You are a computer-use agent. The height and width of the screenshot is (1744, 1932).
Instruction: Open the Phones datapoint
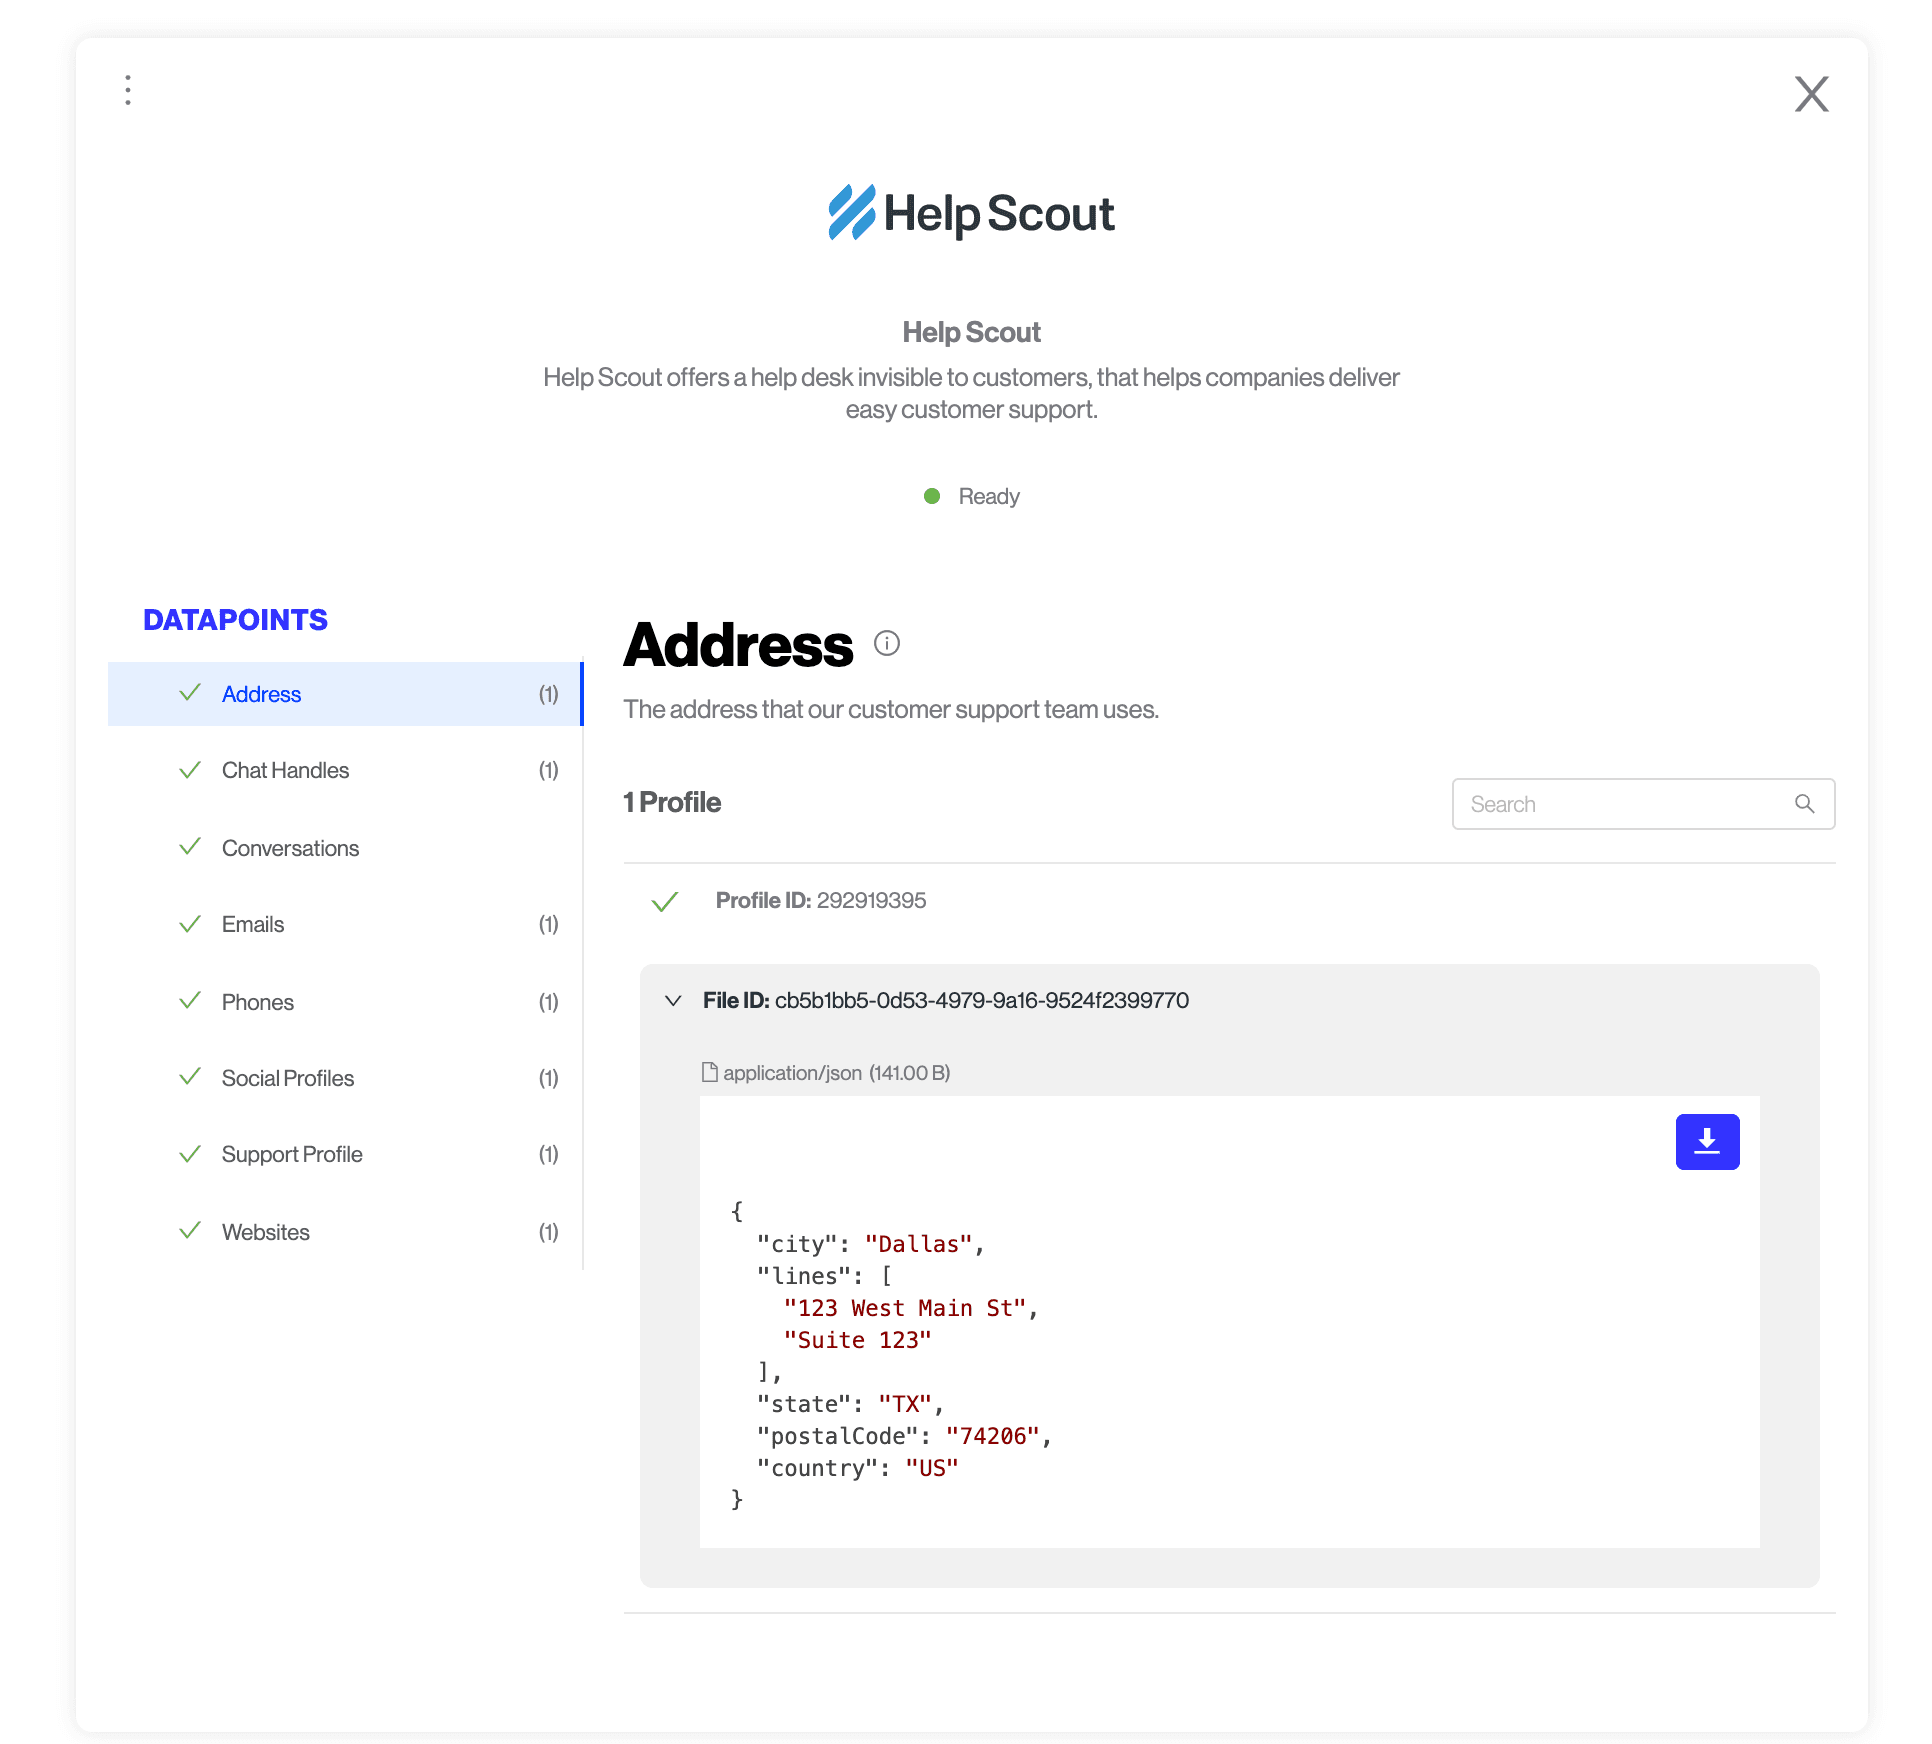tap(258, 1002)
